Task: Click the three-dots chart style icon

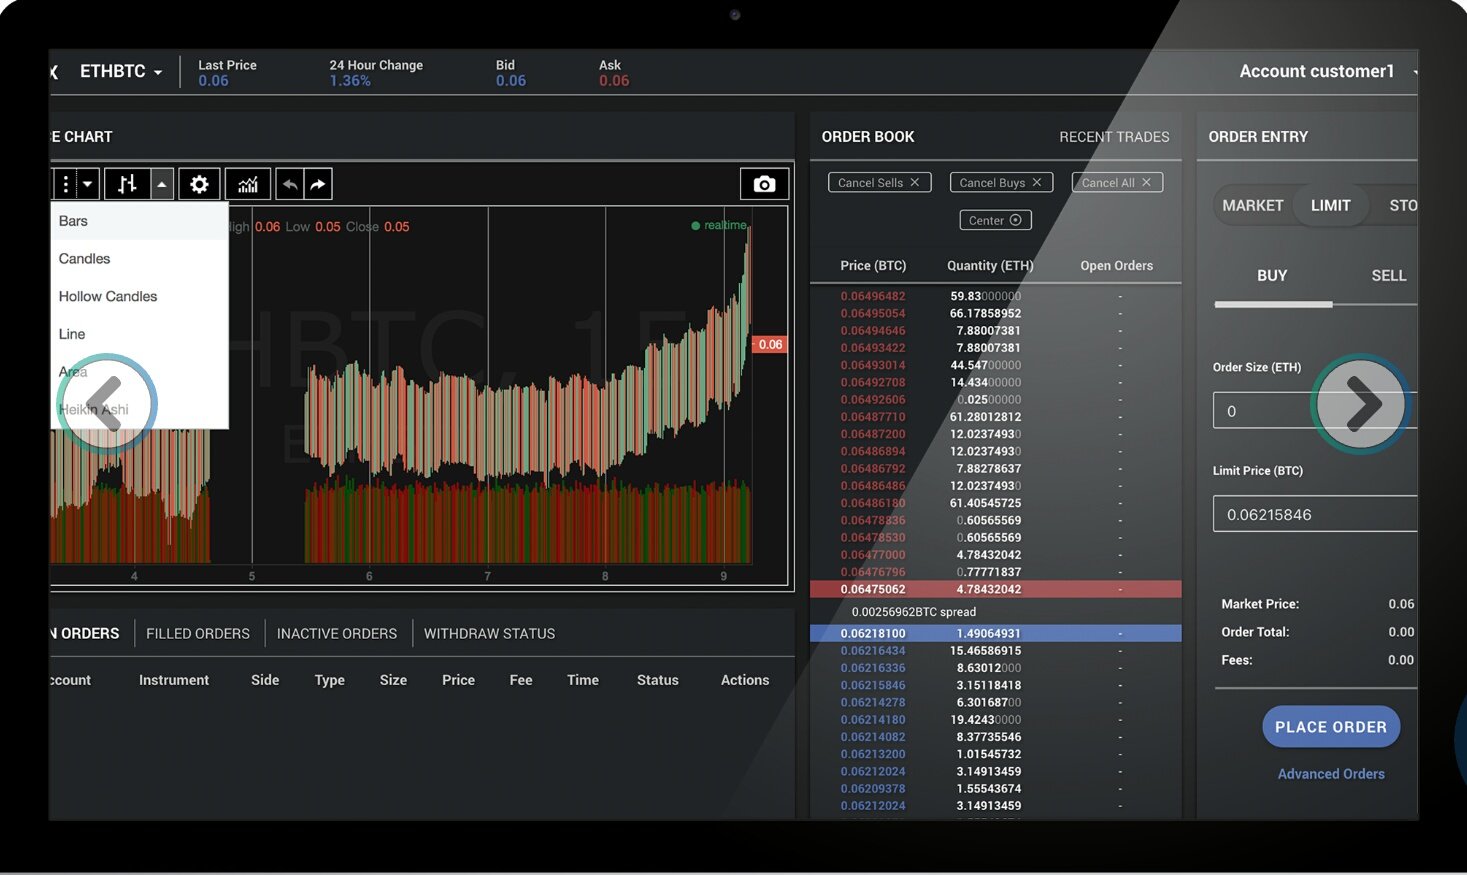Action: coord(64,183)
